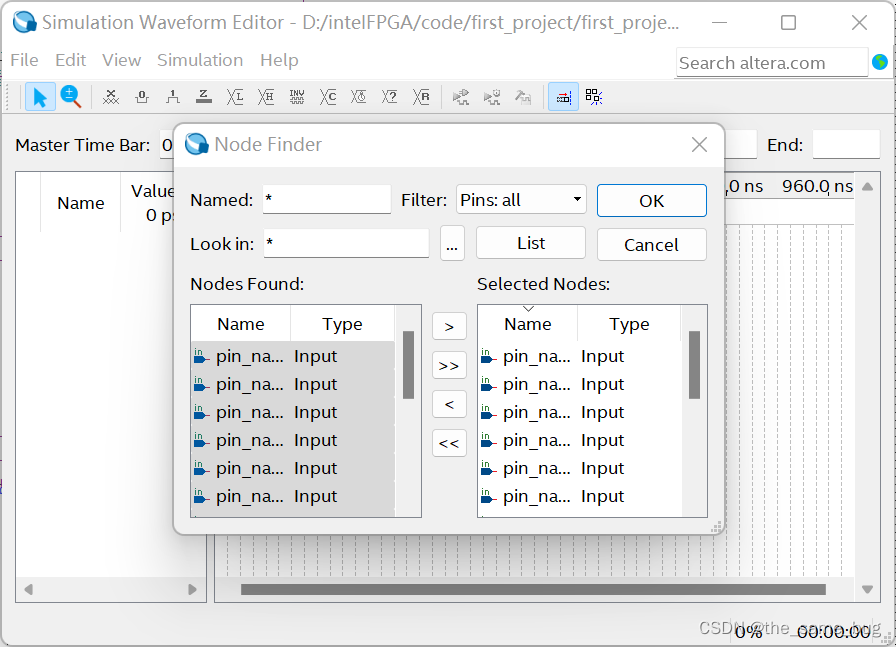Click right arrow of name pane scrollbar
The width and height of the screenshot is (896, 647).
(x=193, y=589)
